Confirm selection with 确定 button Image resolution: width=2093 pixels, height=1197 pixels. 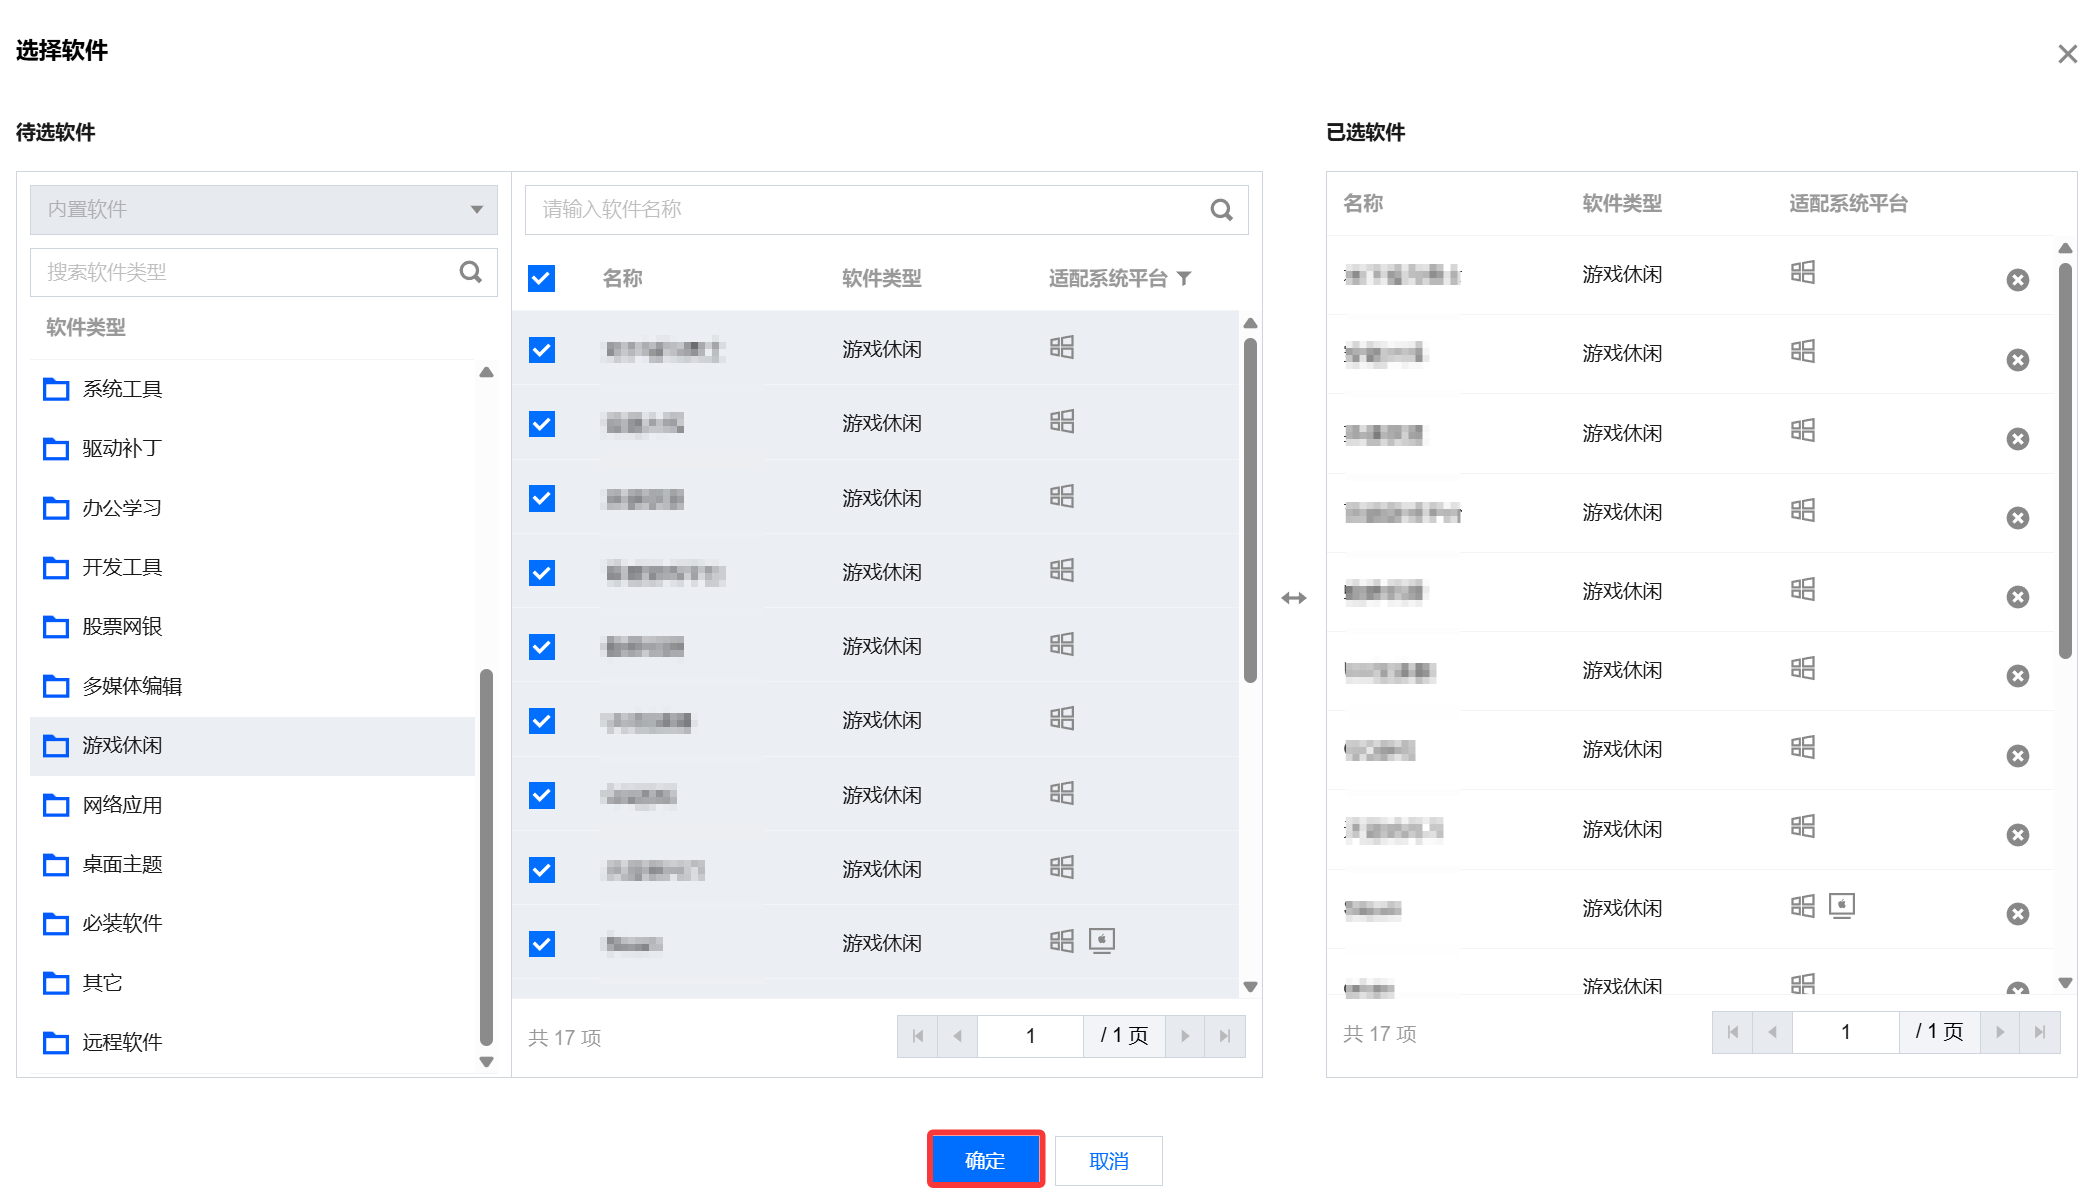coord(986,1160)
